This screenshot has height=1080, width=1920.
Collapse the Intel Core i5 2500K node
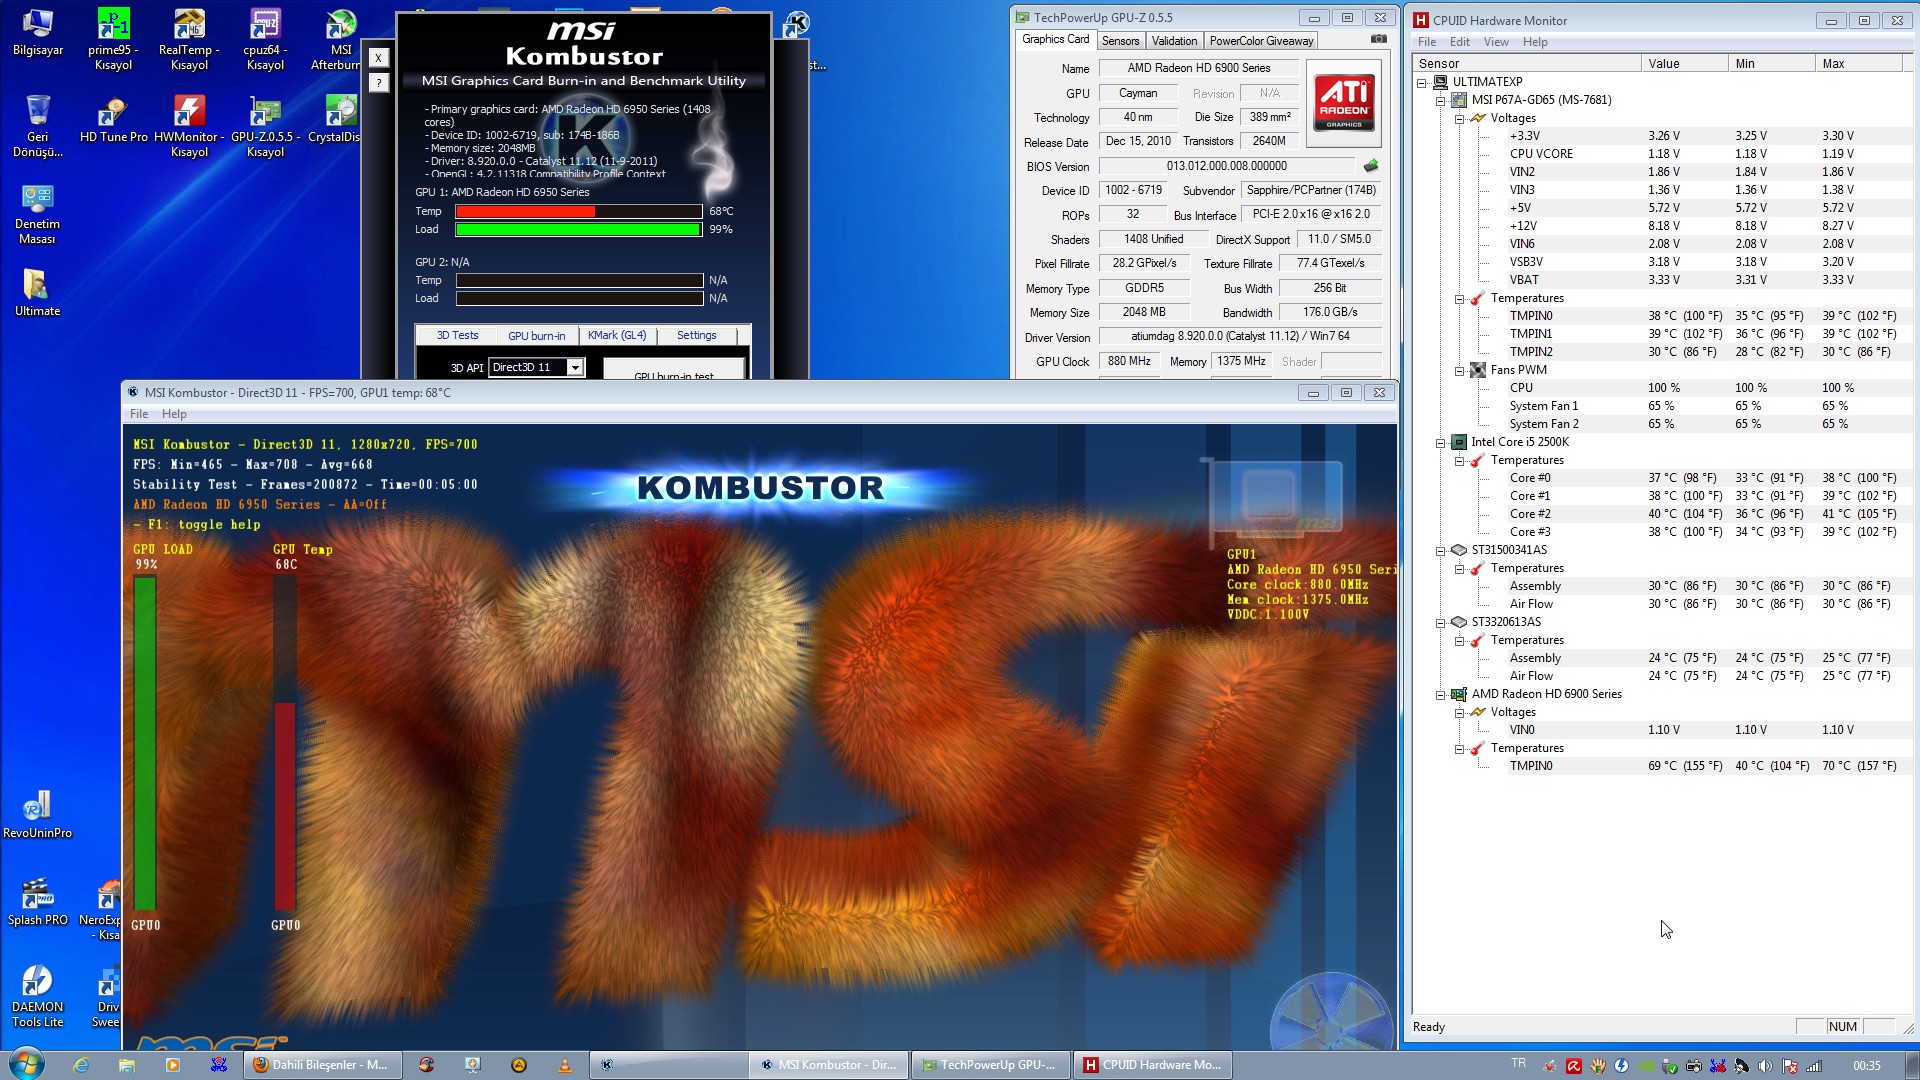[1441, 442]
